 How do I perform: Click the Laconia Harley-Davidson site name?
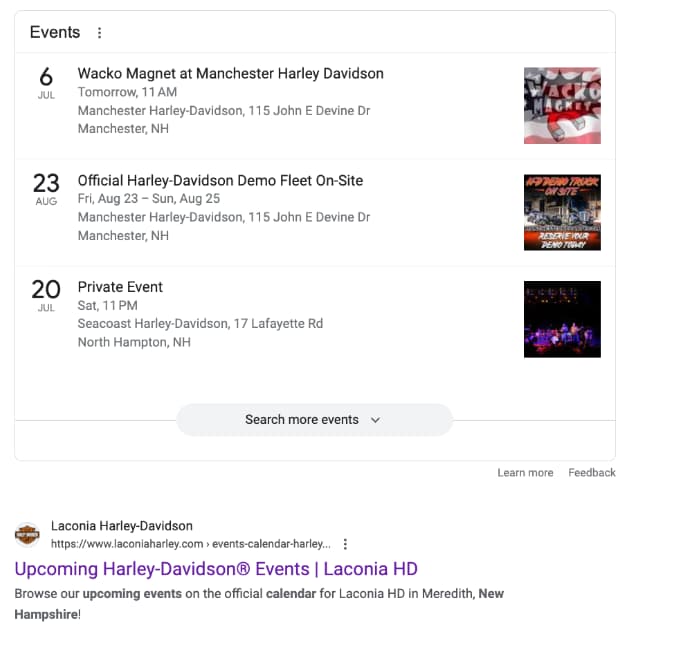pos(122,526)
